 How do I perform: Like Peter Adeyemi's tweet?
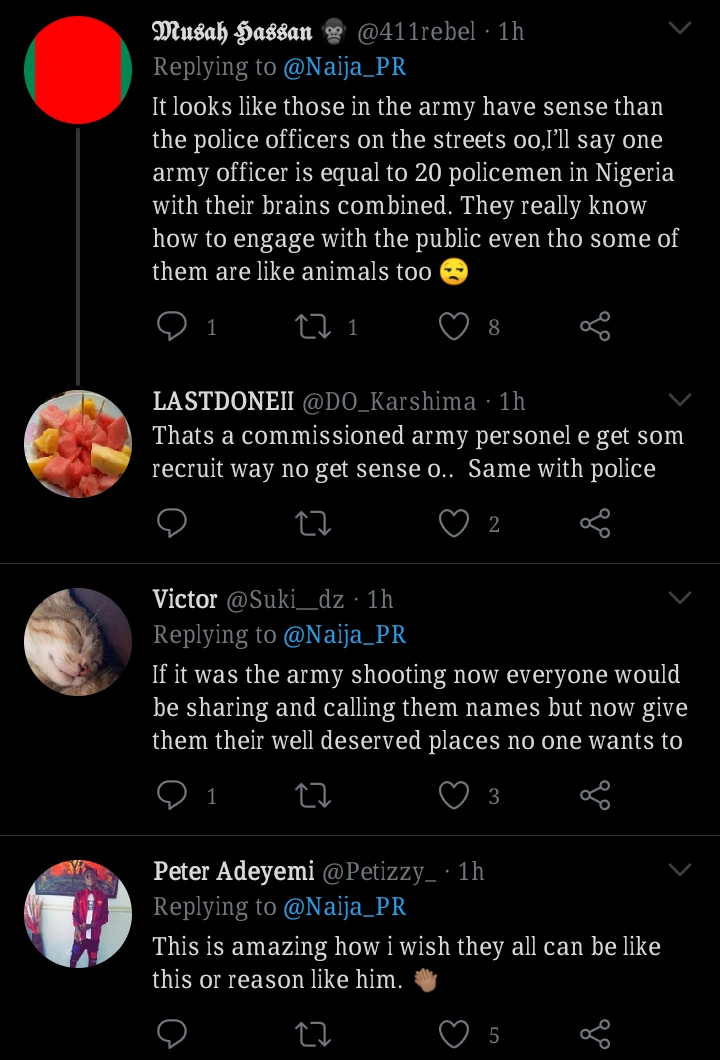click(455, 1033)
